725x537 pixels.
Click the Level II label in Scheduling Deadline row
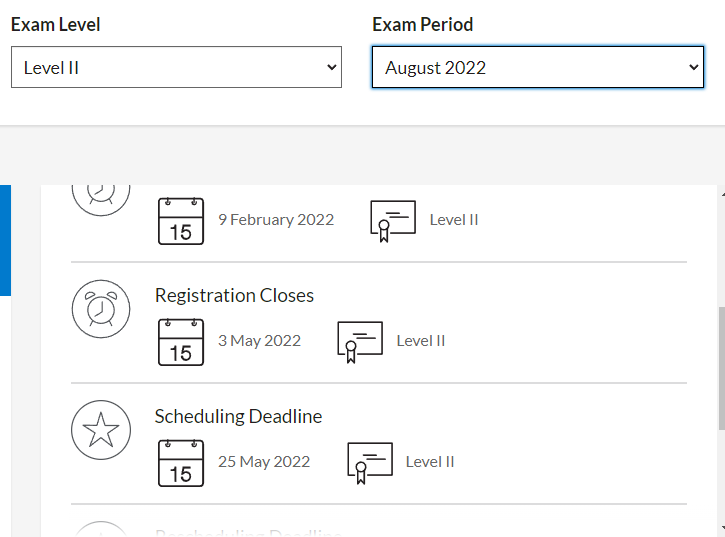430,461
